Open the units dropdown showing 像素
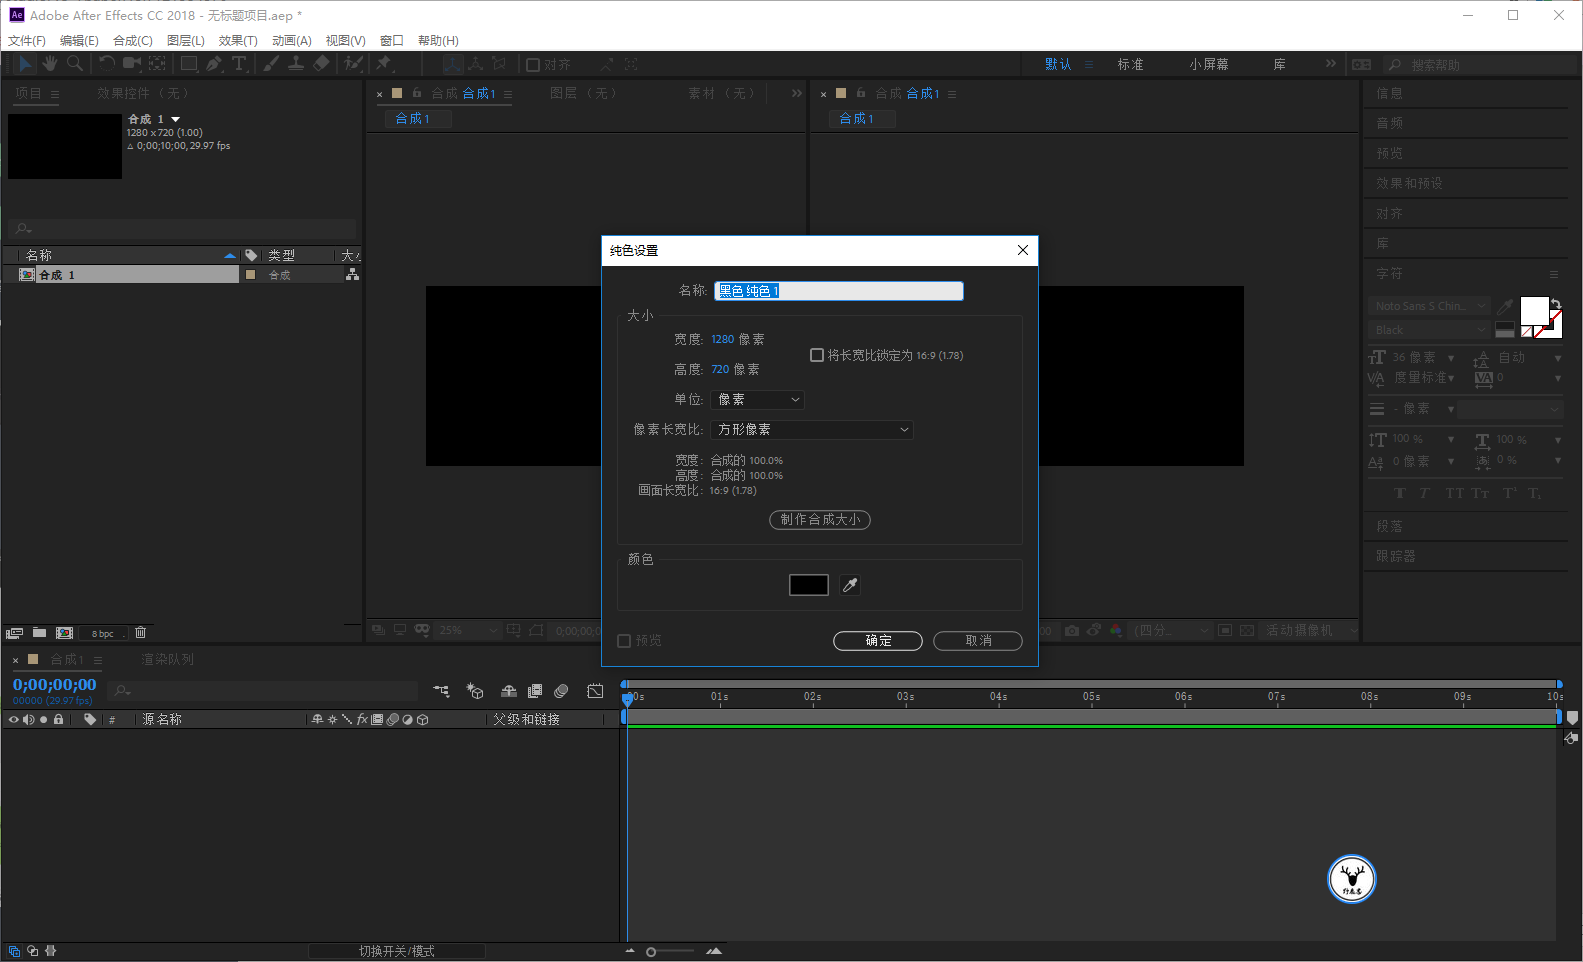This screenshot has height=962, width=1583. click(x=758, y=400)
